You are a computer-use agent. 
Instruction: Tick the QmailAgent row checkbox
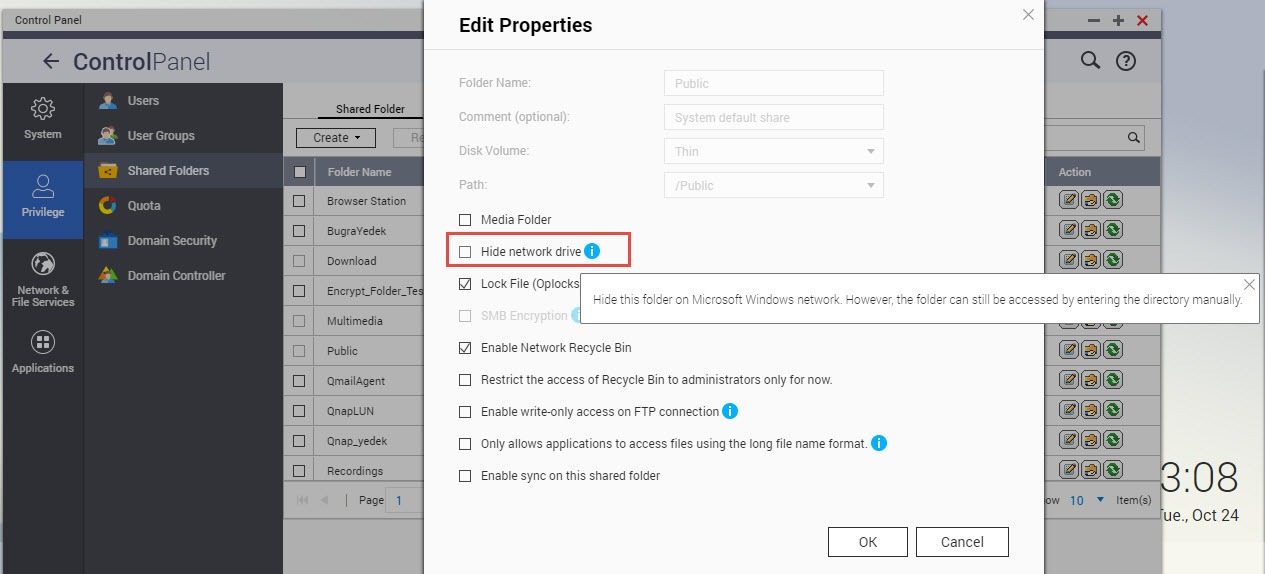[x=299, y=381]
